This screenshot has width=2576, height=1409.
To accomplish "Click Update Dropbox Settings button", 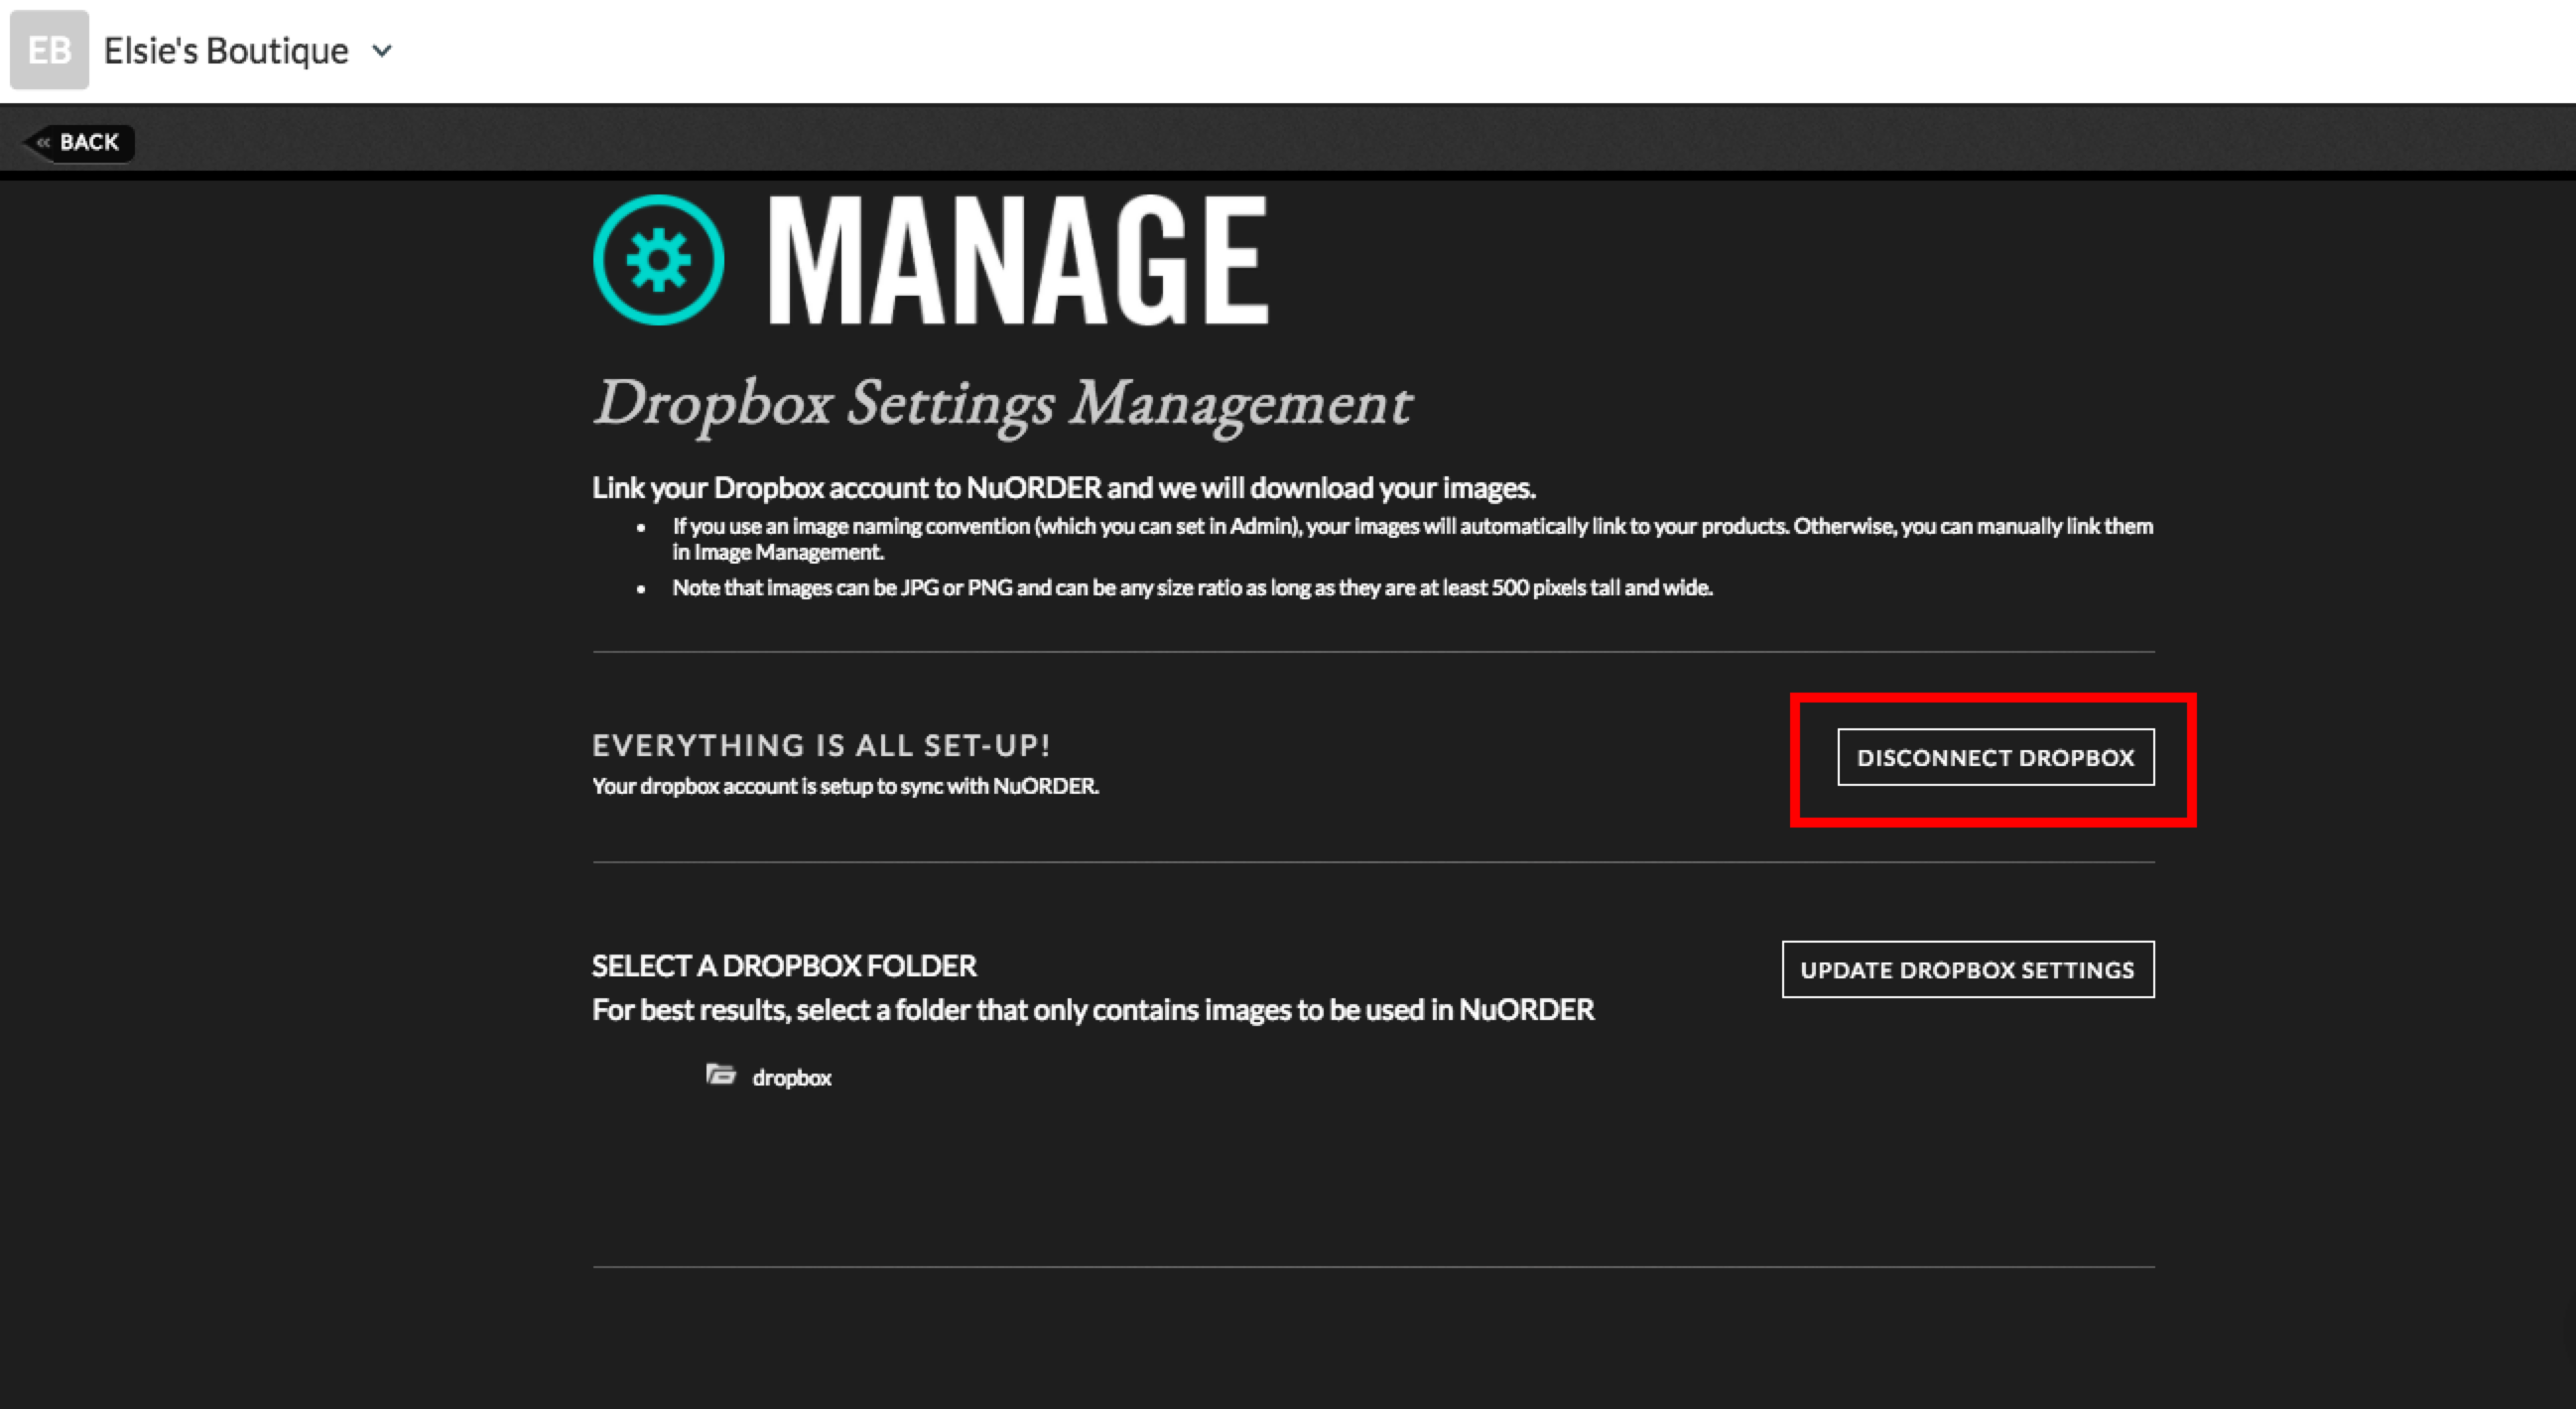I will [x=1968, y=969].
